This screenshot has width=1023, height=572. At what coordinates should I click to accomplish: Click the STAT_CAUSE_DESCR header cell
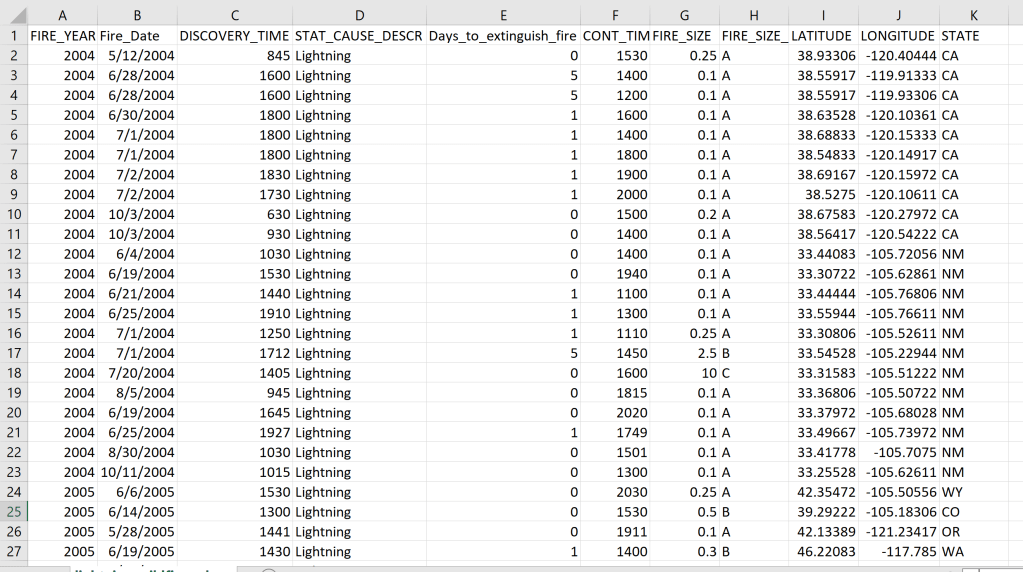pos(359,35)
